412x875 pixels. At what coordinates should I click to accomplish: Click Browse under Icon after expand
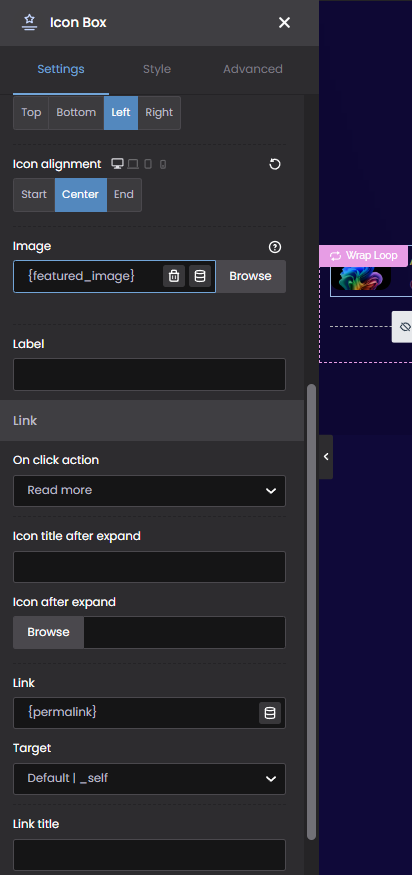[x=49, y=632]
